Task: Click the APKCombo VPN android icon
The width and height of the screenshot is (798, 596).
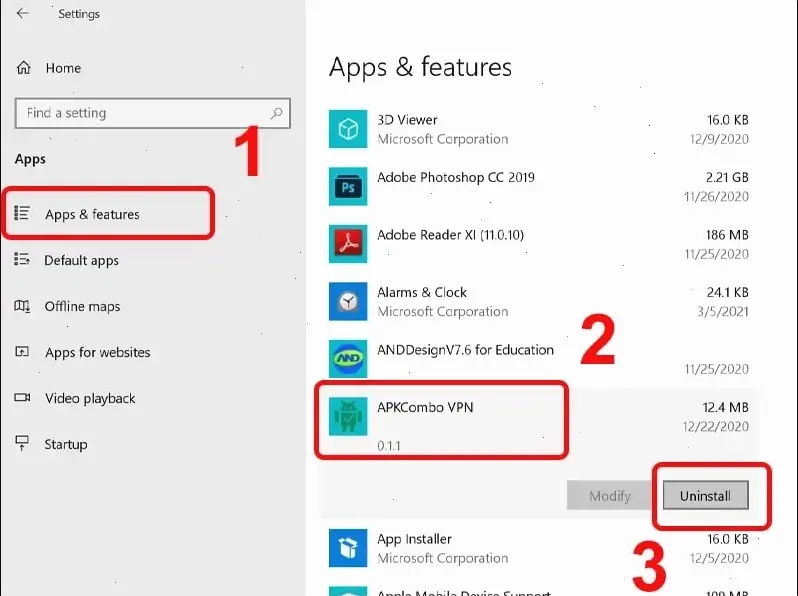Action: (x=348, y=416)
